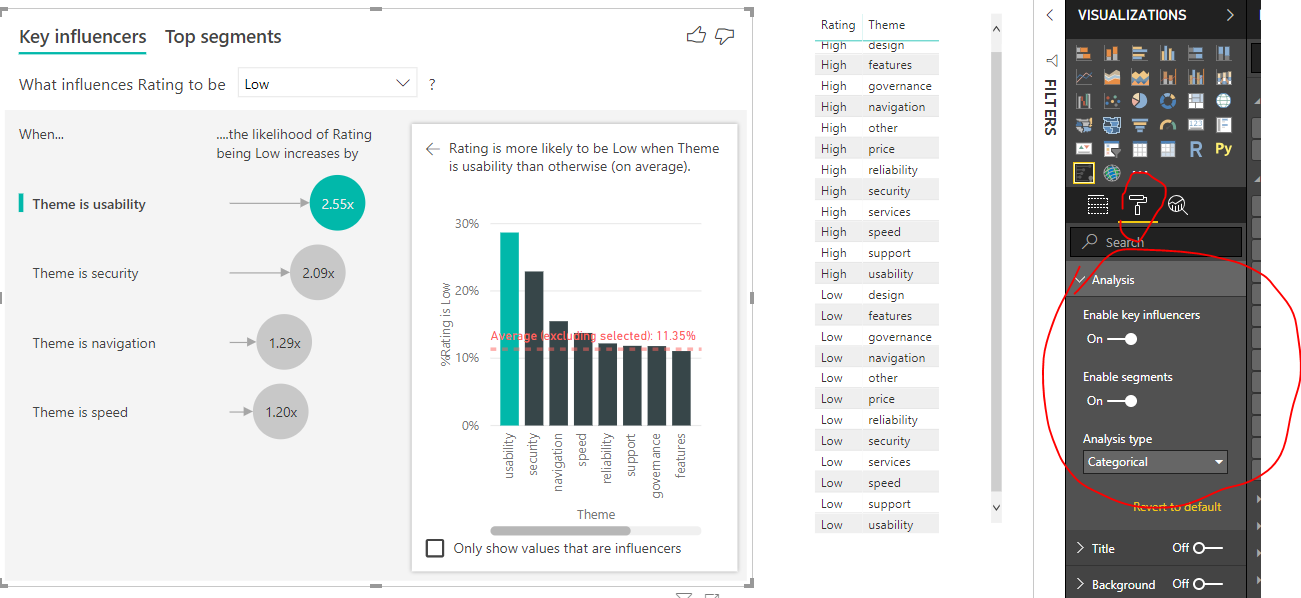Toggle Enable key influencers switch
The height and width of the screenshot is (598, 1301).
coord(1123,339)
